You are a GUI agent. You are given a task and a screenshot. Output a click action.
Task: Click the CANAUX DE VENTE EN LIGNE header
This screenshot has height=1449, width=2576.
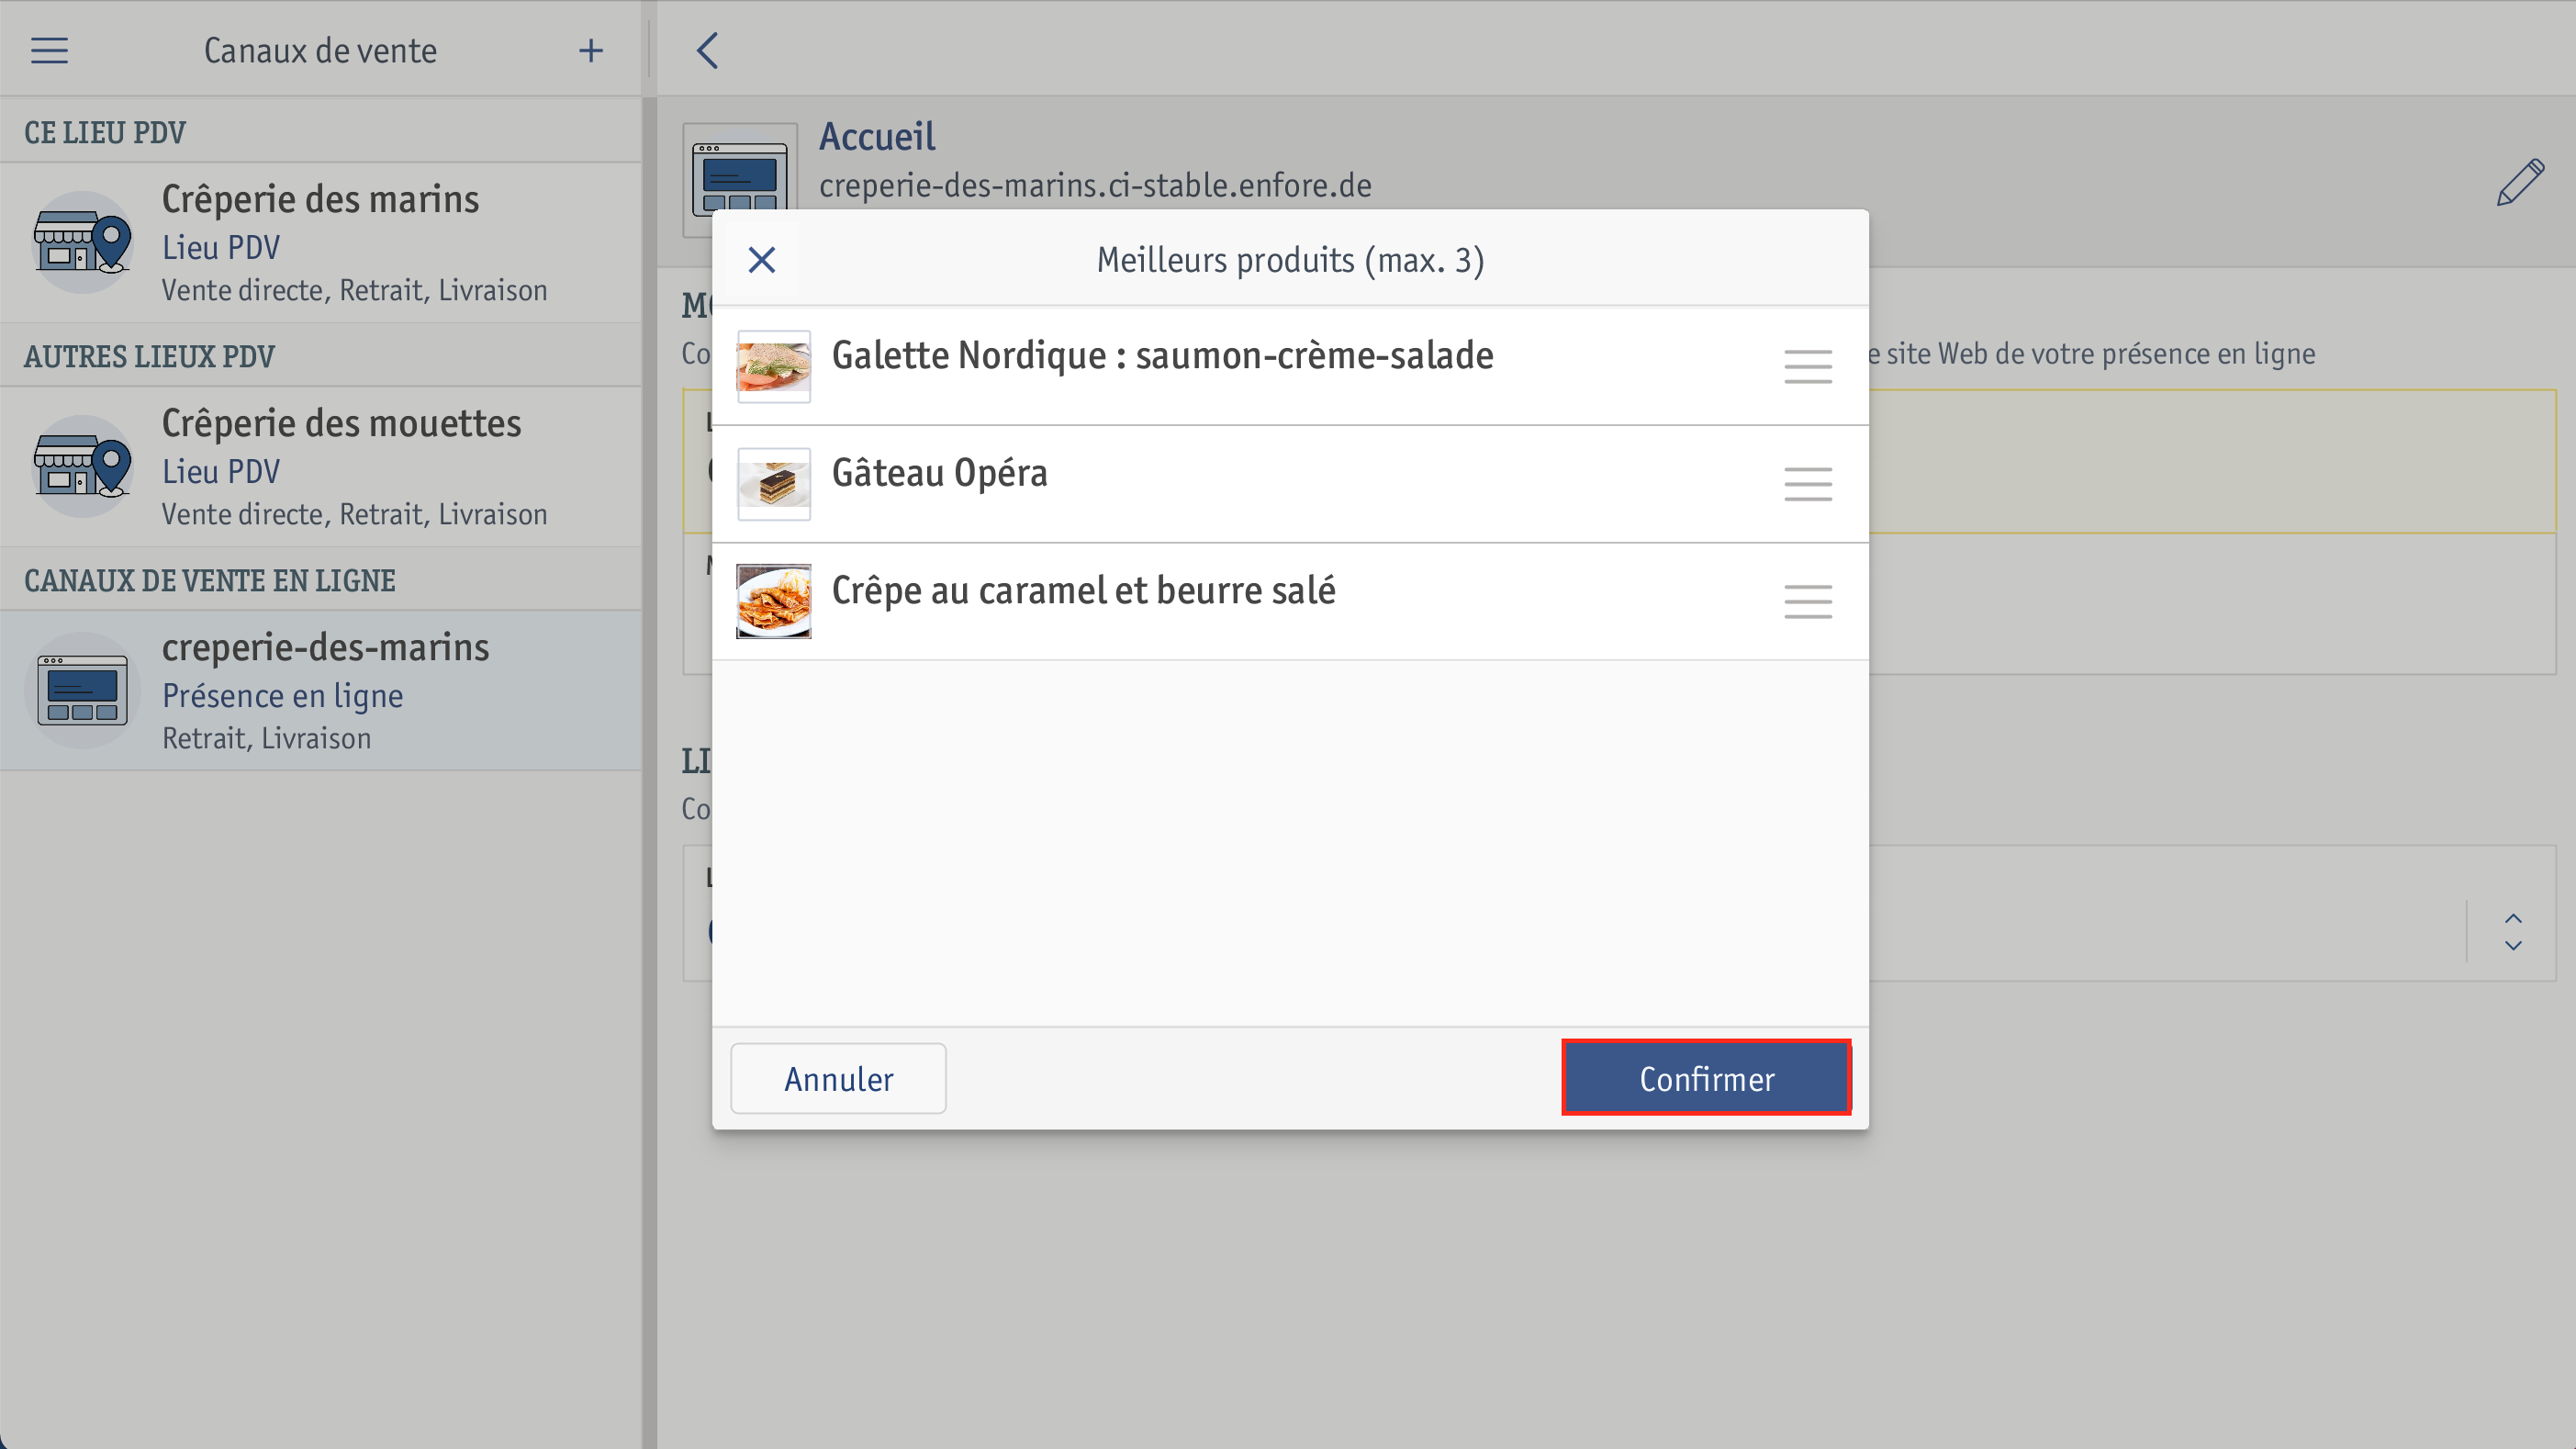coord(210,581)
